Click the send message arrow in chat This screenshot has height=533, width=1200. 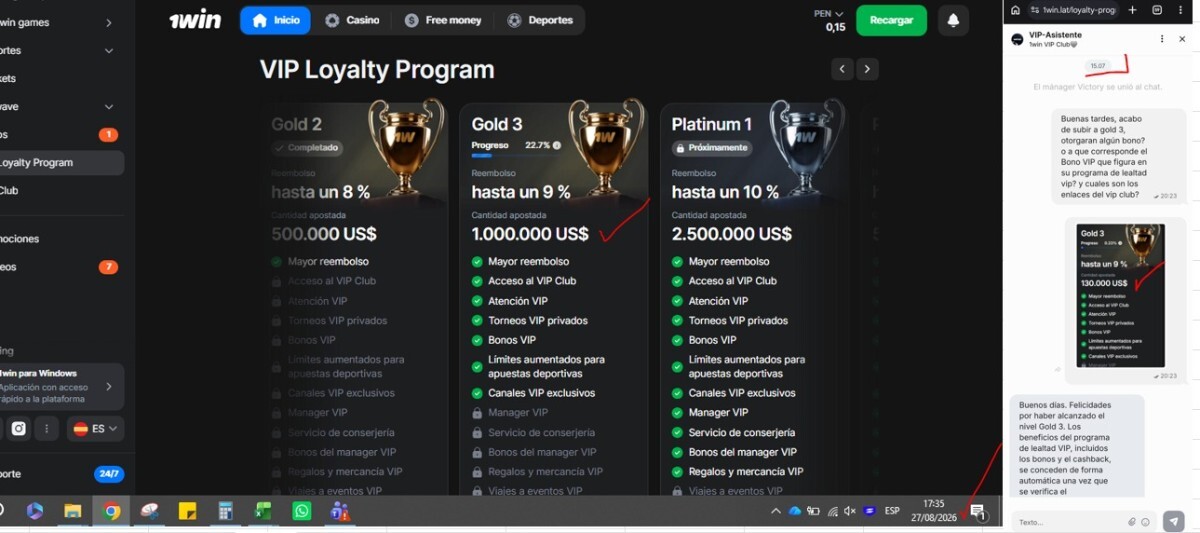(x=1173, y=522)
